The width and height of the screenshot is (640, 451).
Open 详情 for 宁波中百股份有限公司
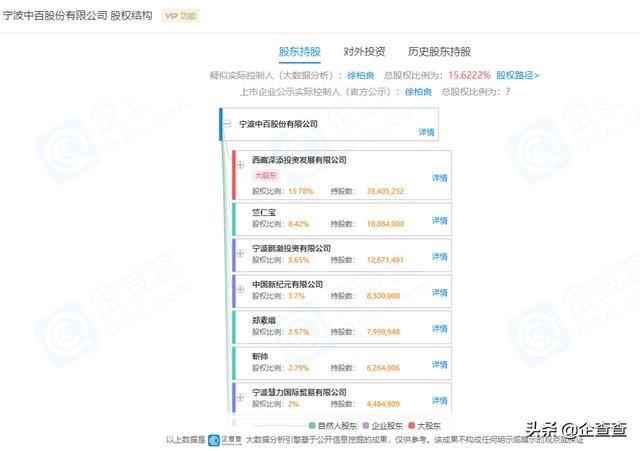click(x=426, y=132)
